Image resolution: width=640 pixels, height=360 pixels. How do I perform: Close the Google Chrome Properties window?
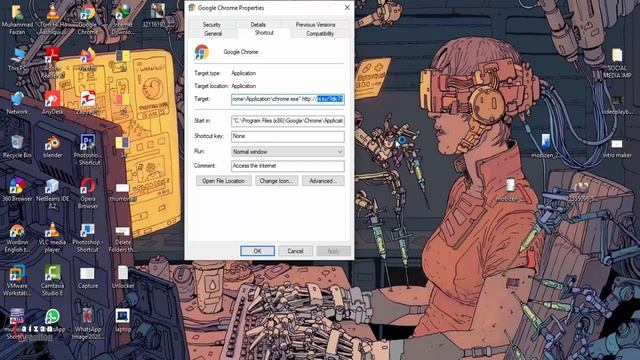click(347, 8)
